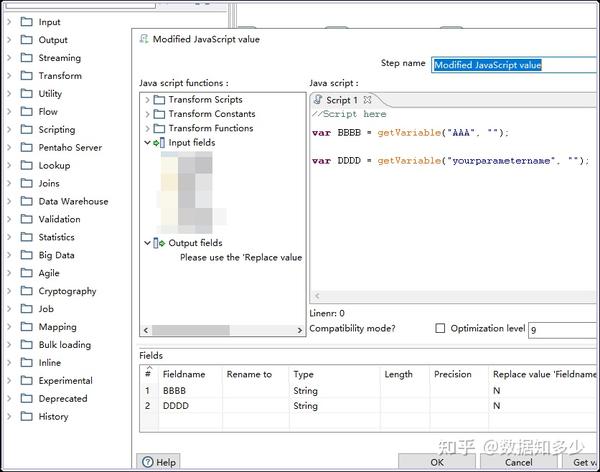The height and width of the screenshot is (472, 600).
Task: Click the Output fields arrow icon
Action: tap(159, 243)
